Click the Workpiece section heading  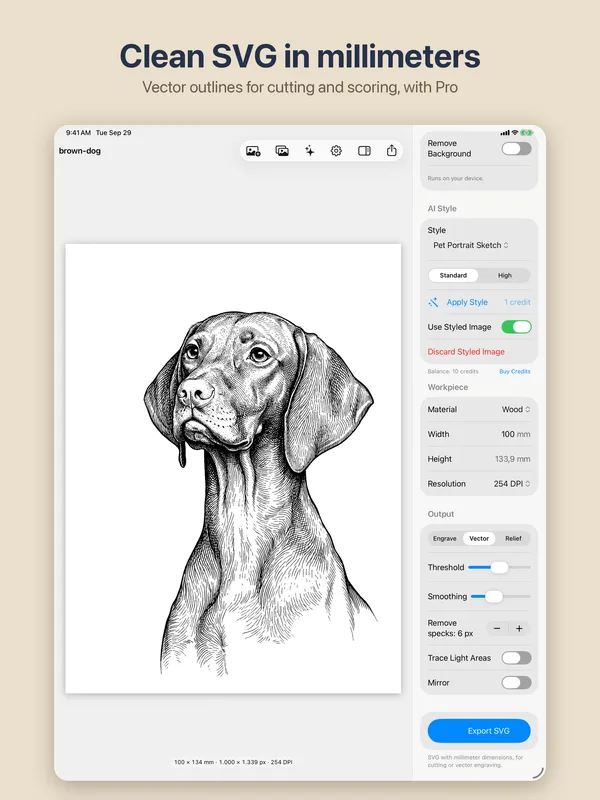click(x=448, y=387)
